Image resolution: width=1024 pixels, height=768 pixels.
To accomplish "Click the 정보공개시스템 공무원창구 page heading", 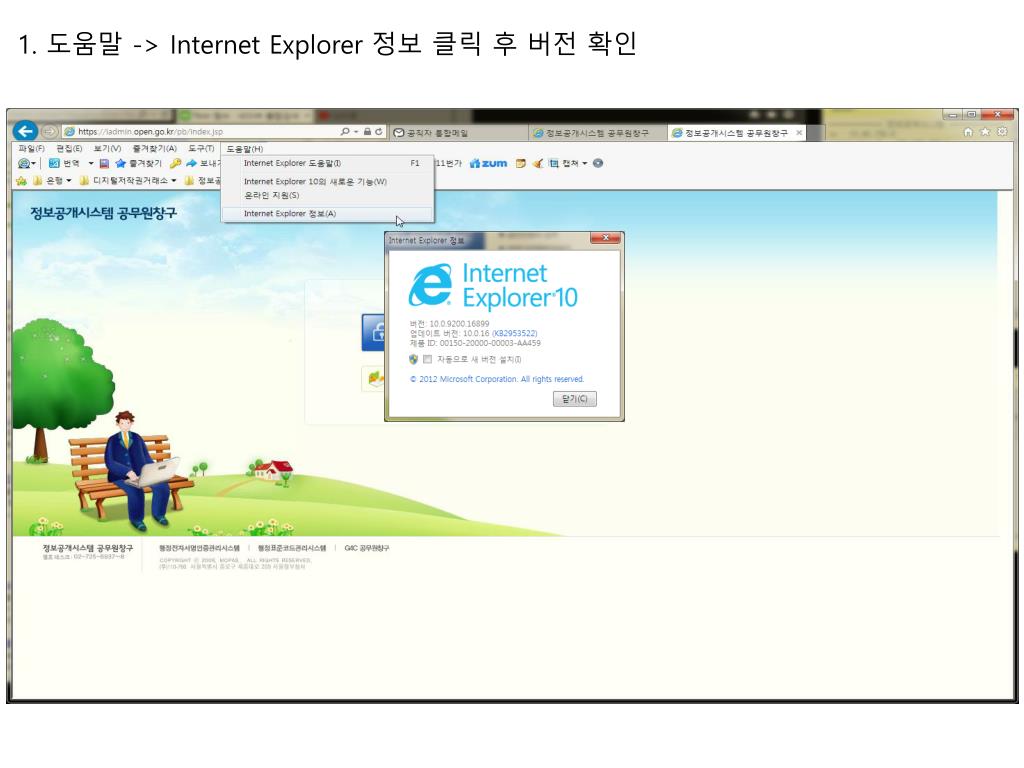I will click(x=103, y=213).
